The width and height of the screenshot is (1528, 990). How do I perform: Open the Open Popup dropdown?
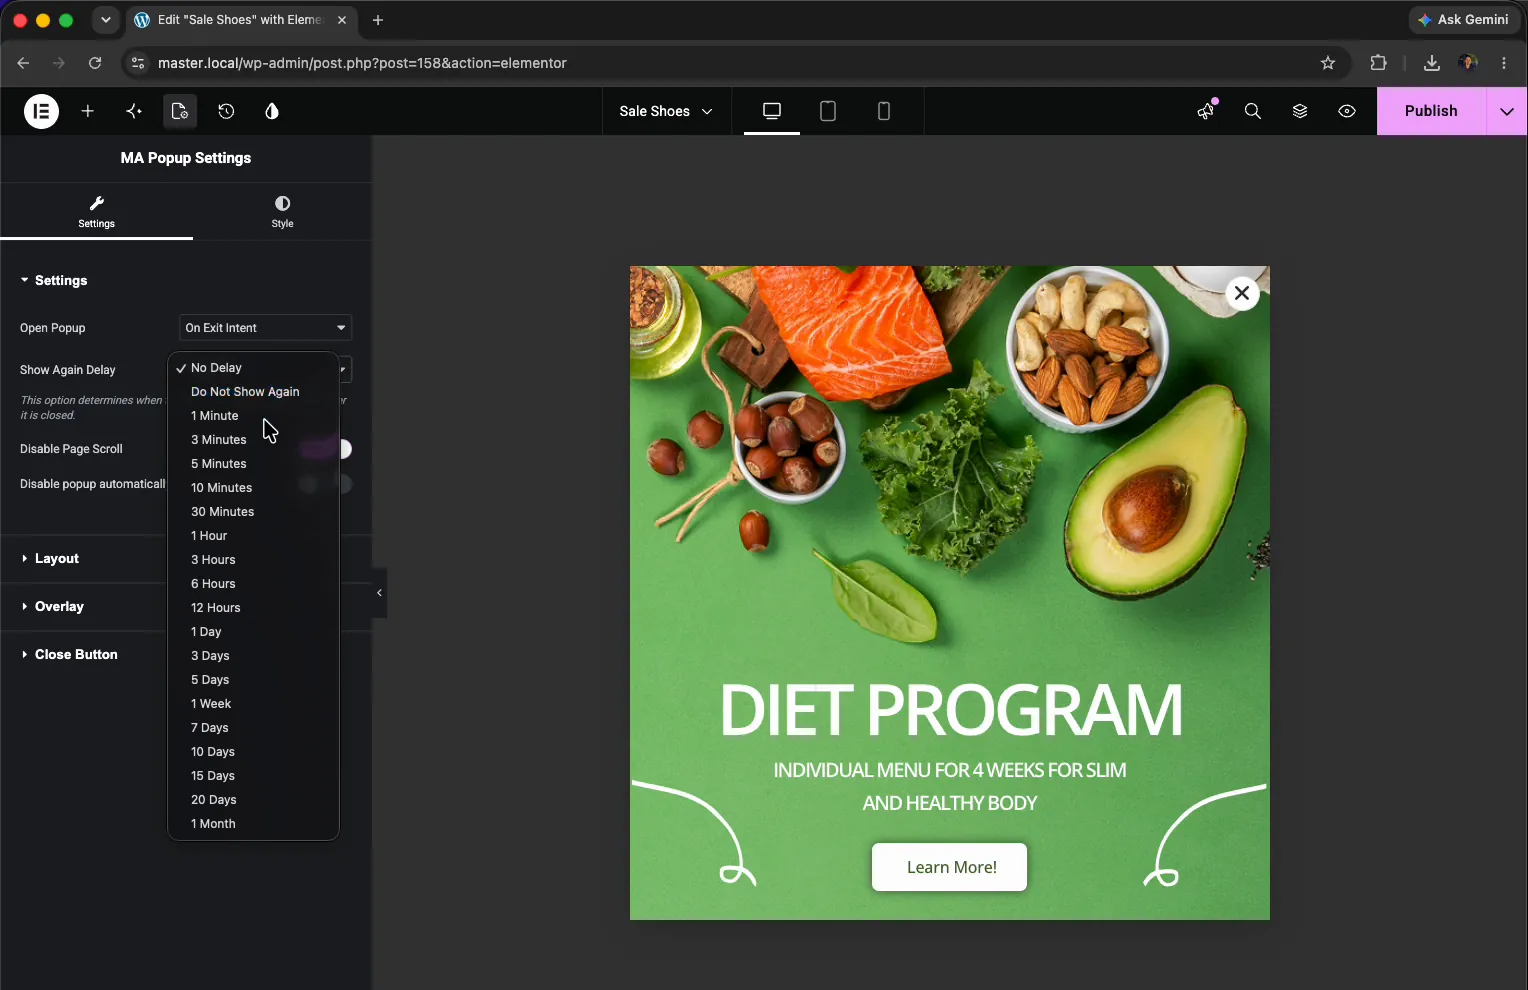(x=266, y=328)
